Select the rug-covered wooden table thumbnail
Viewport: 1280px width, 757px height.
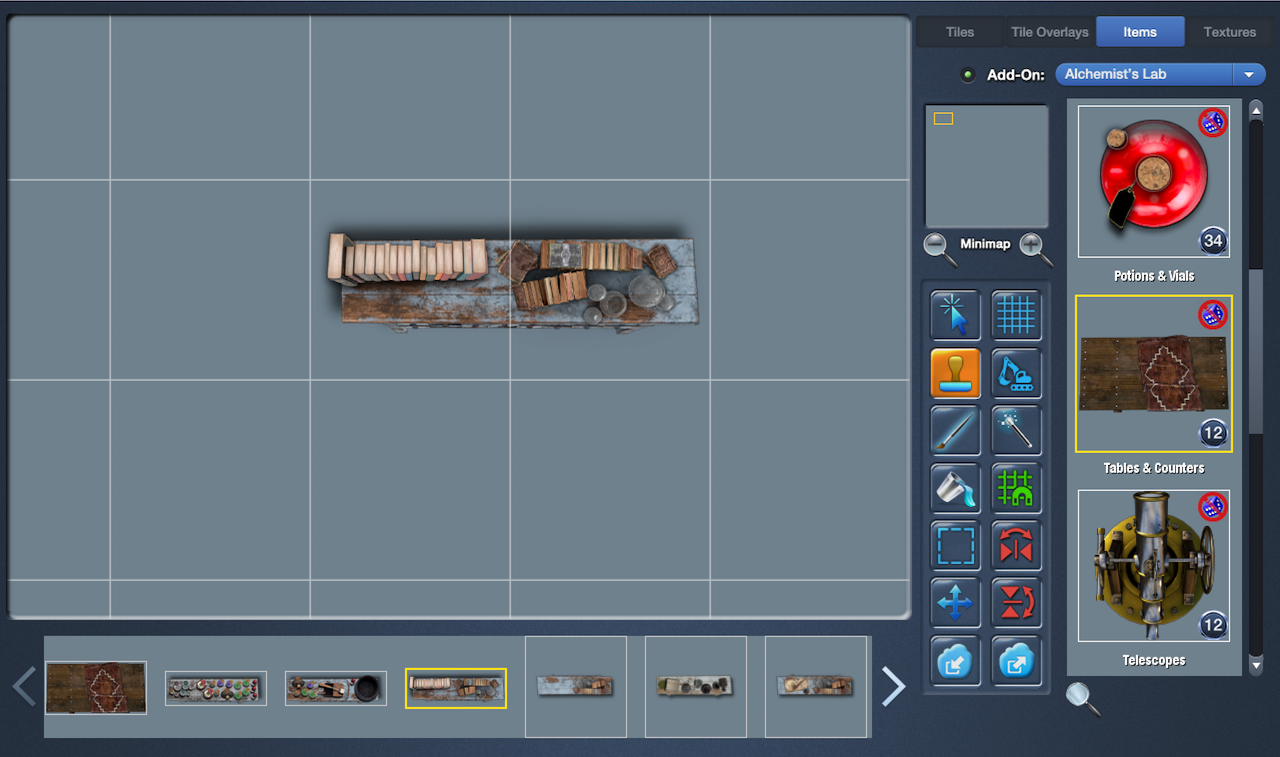pos(96,688)
